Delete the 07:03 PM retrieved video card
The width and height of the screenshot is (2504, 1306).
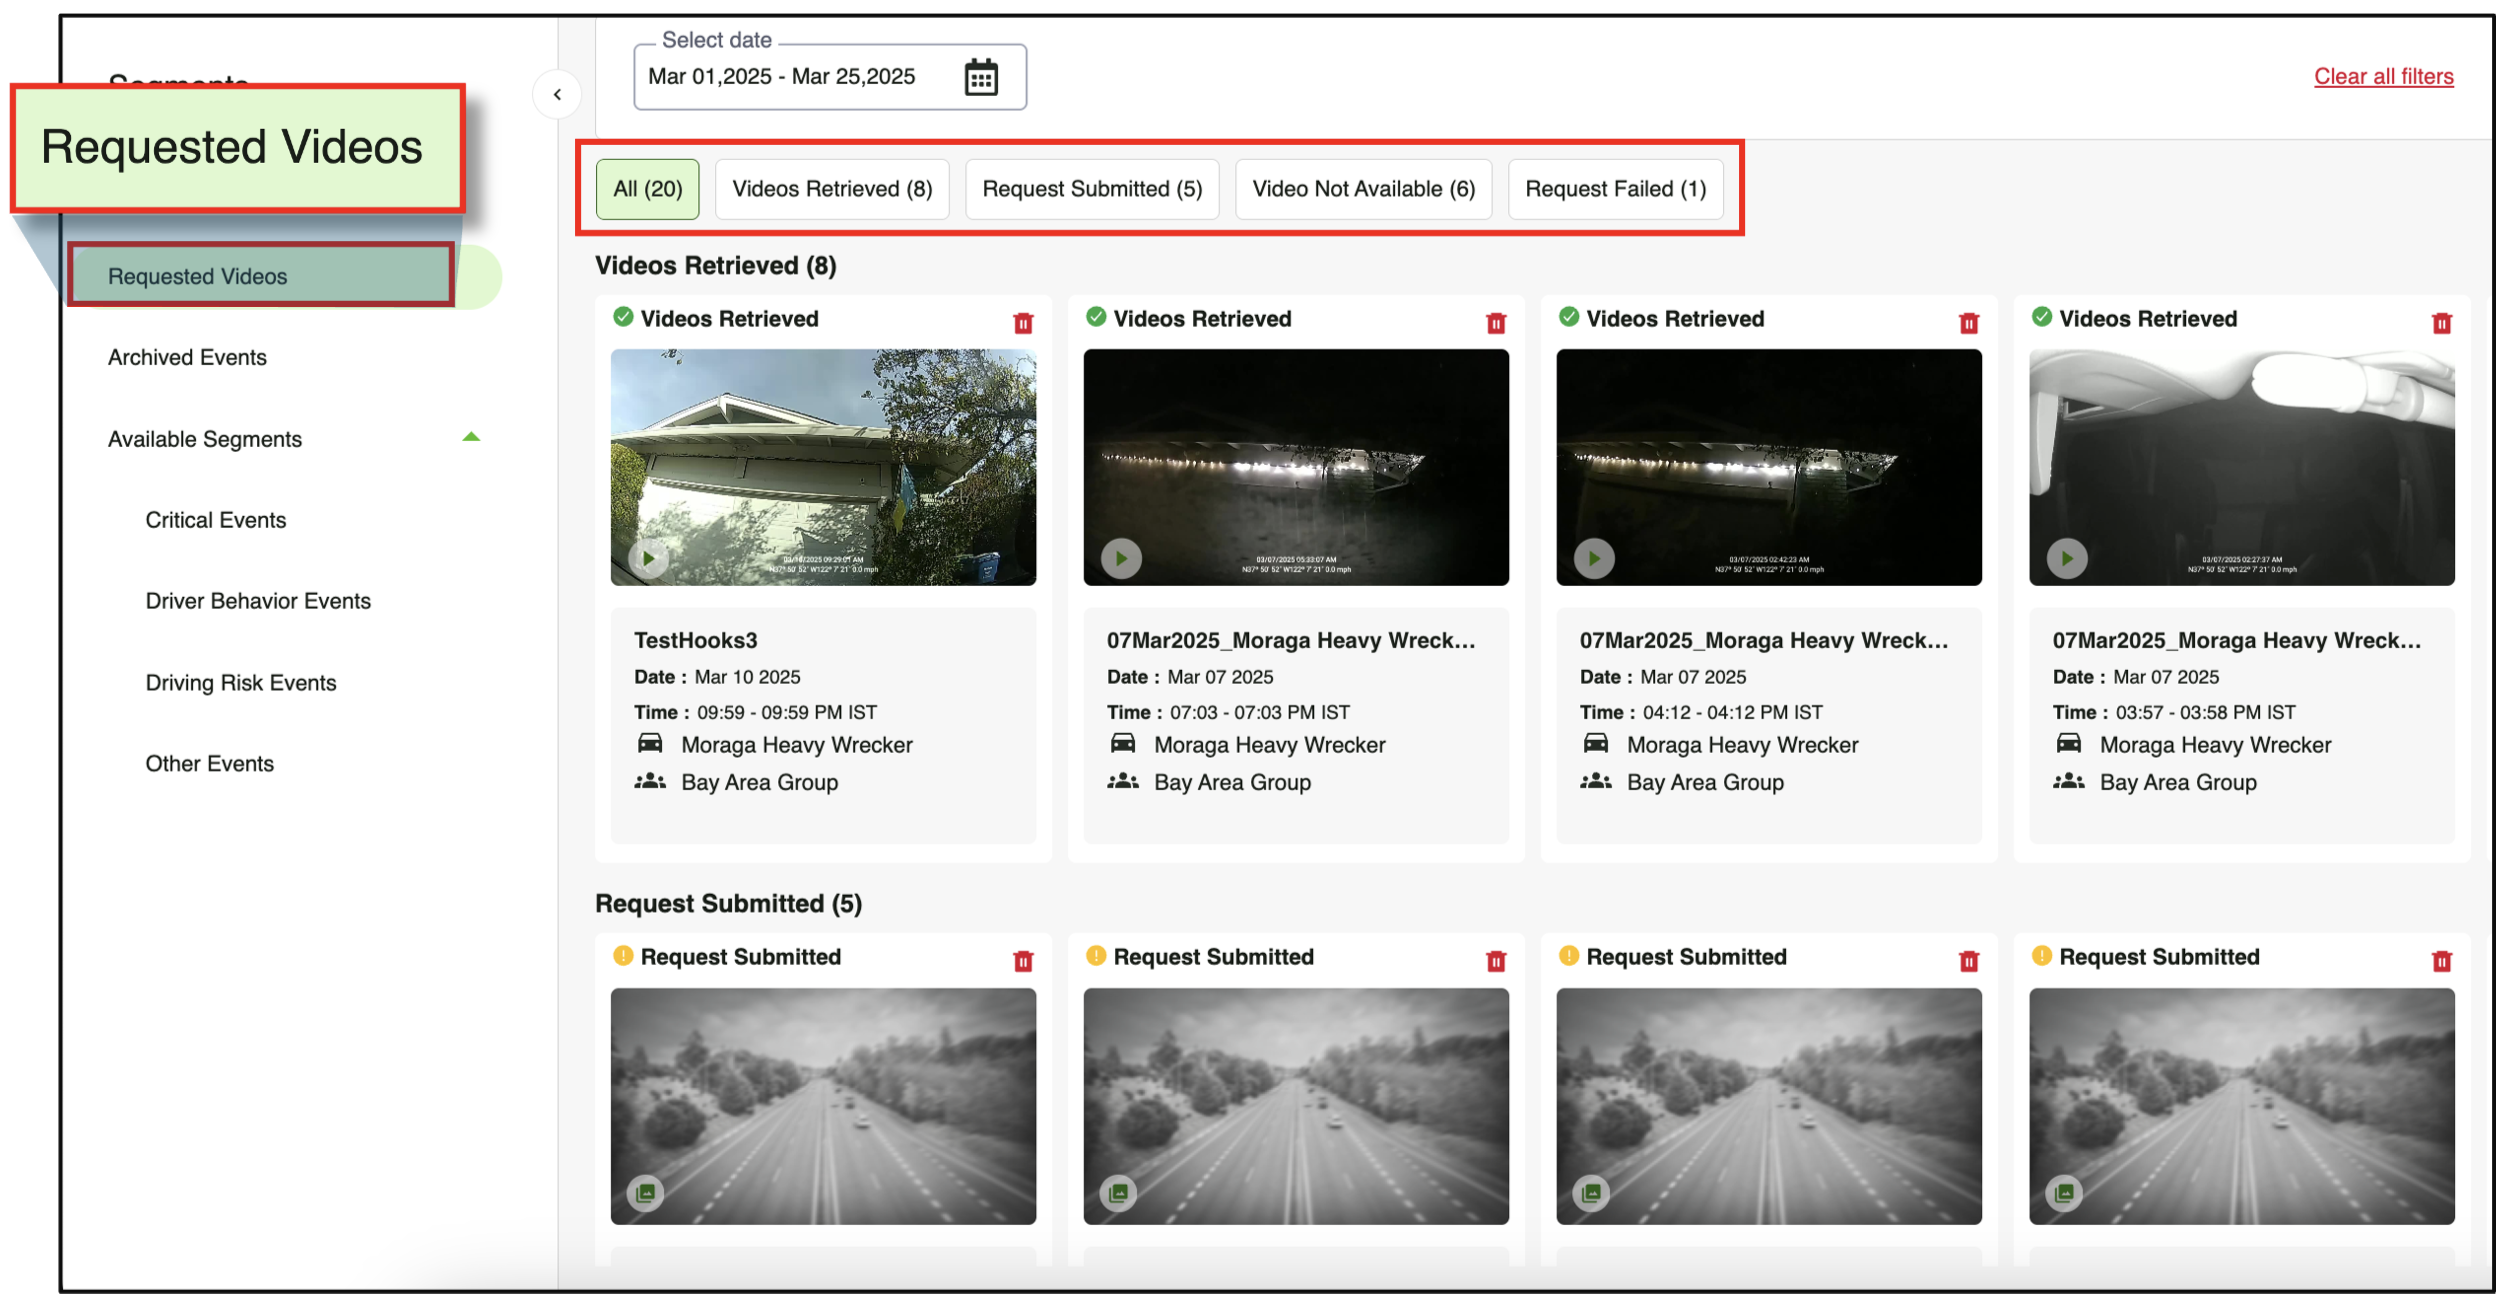coord(1495,323)
